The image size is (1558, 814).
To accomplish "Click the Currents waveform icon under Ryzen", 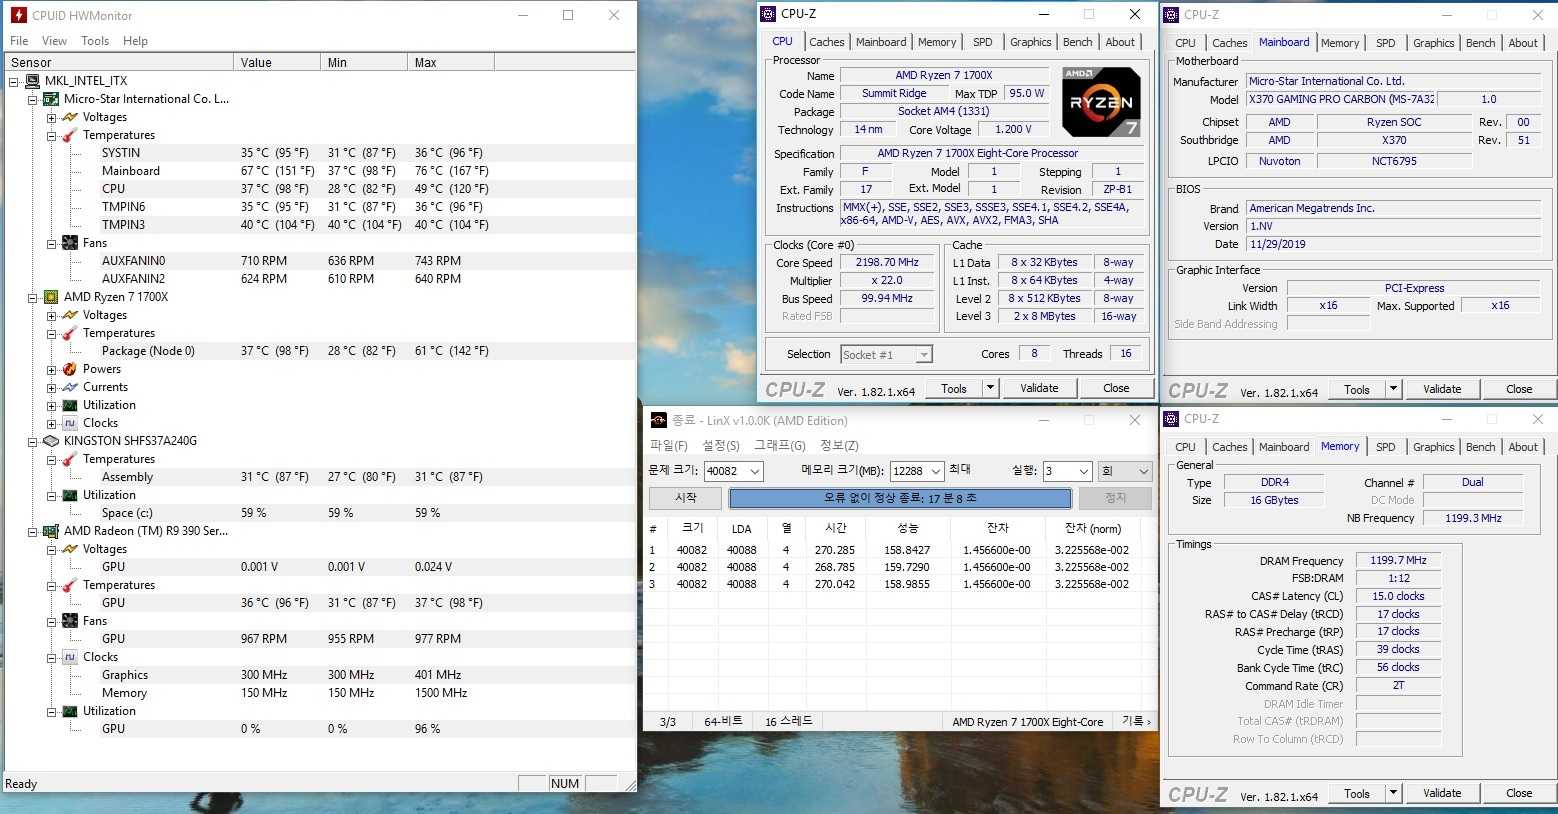I will pyautogui.click(x=70, y=387).
